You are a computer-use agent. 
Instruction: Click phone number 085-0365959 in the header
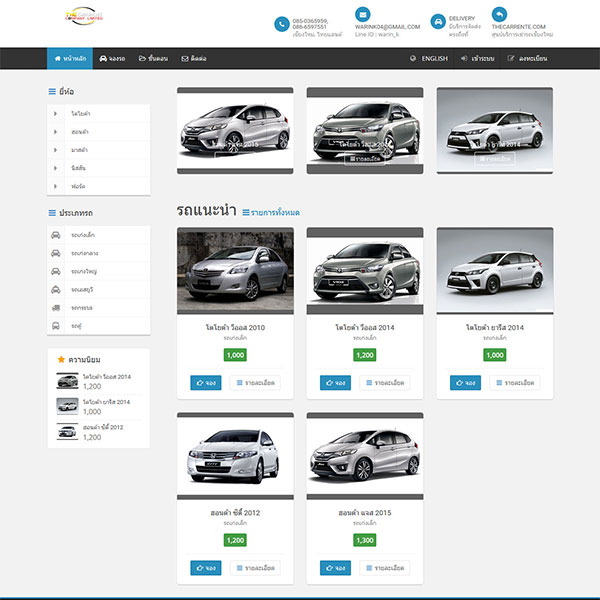click(310, 21)
